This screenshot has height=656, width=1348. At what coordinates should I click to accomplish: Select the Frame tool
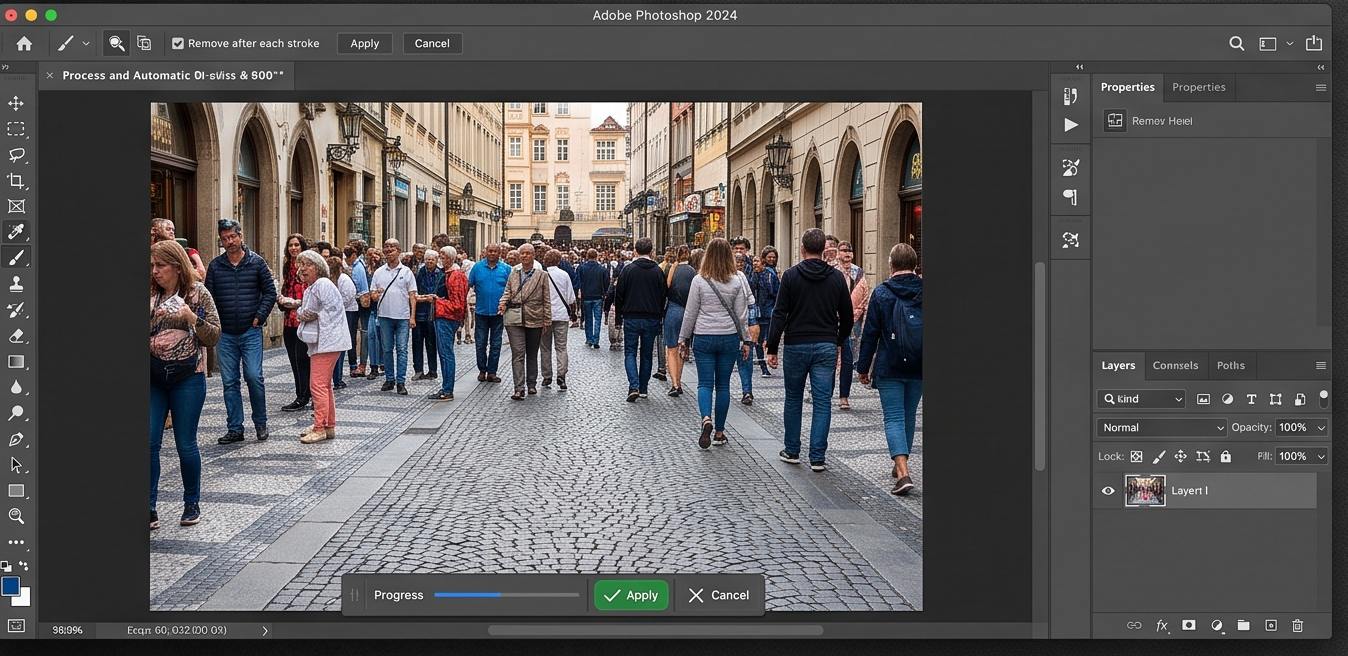pos(16,207)
